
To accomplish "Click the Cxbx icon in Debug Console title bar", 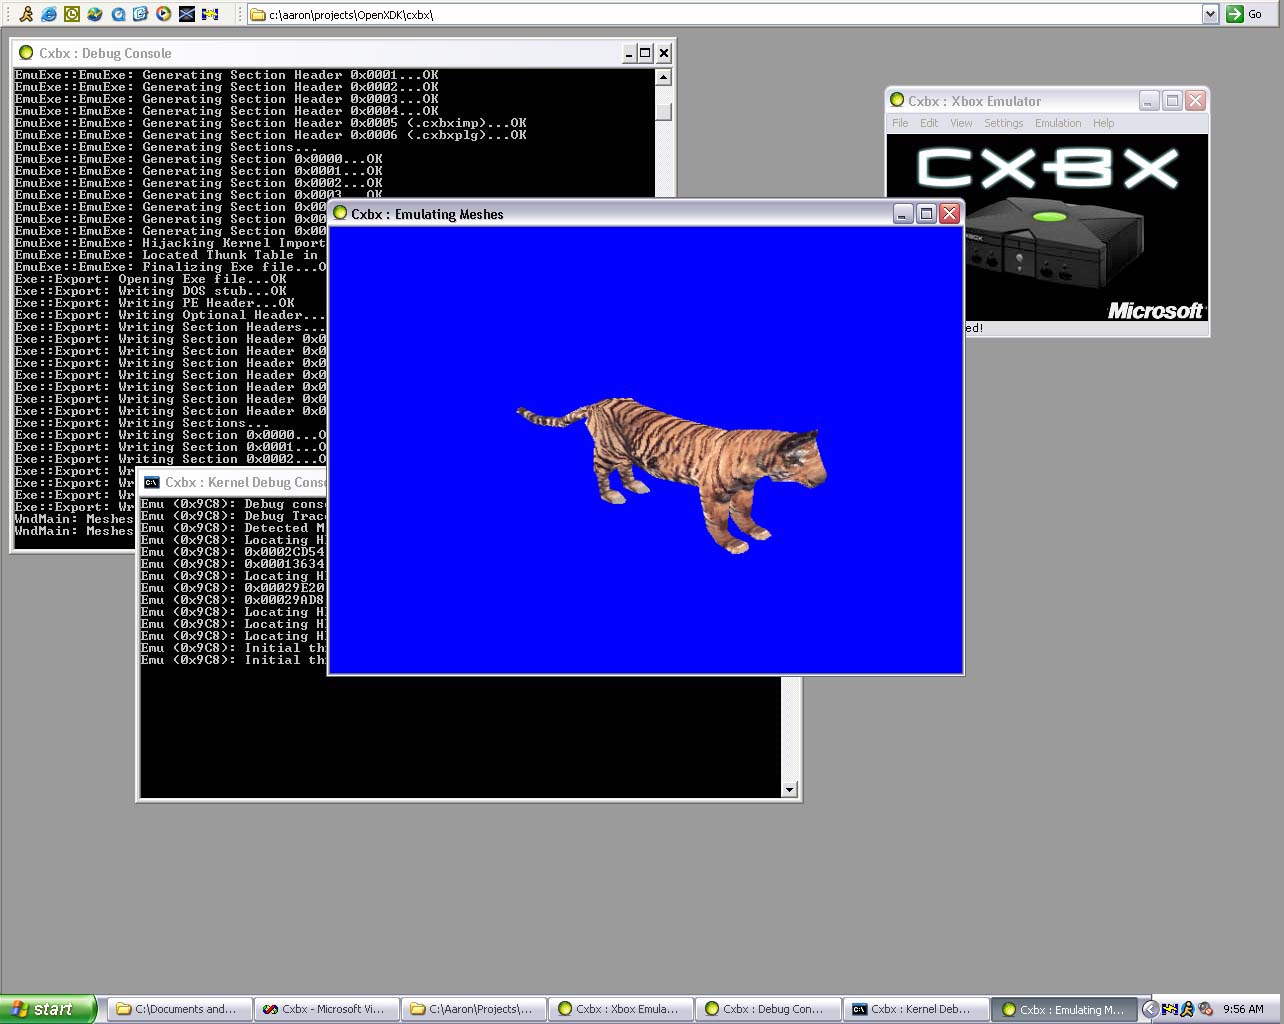I will tap(26, 53).
